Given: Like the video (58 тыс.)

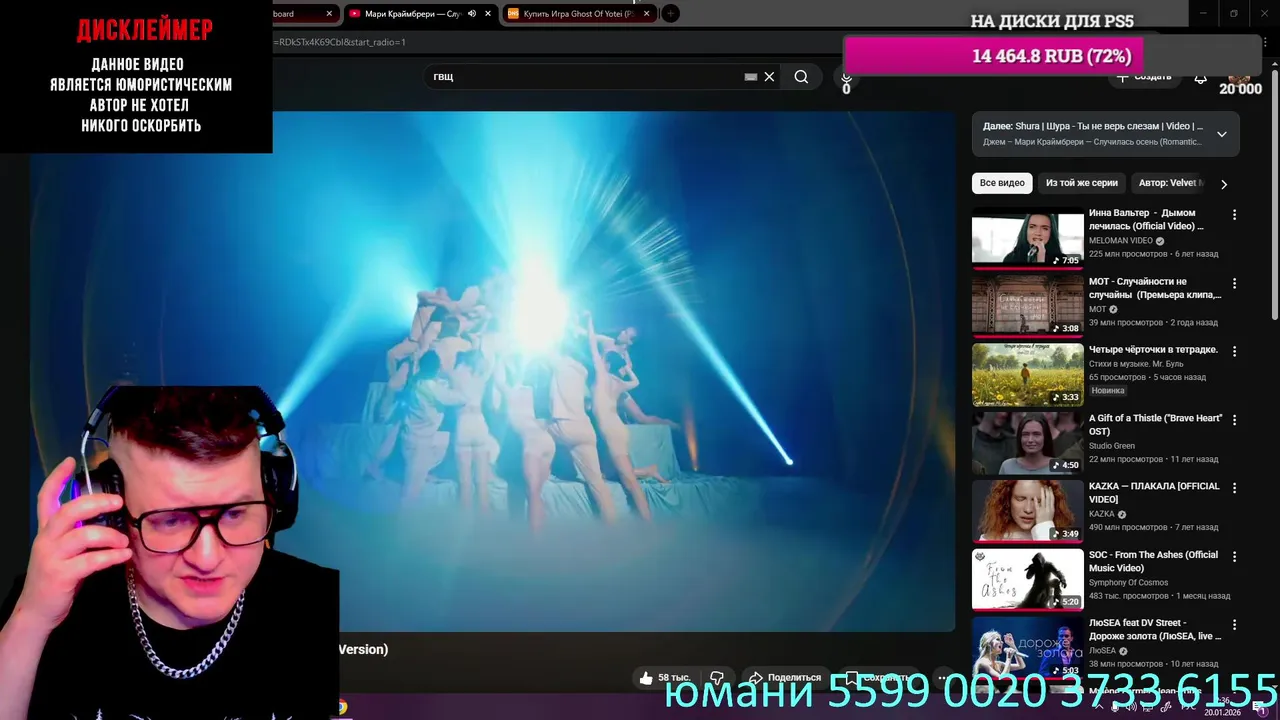Looking at the screenshot, I should 665,677.
